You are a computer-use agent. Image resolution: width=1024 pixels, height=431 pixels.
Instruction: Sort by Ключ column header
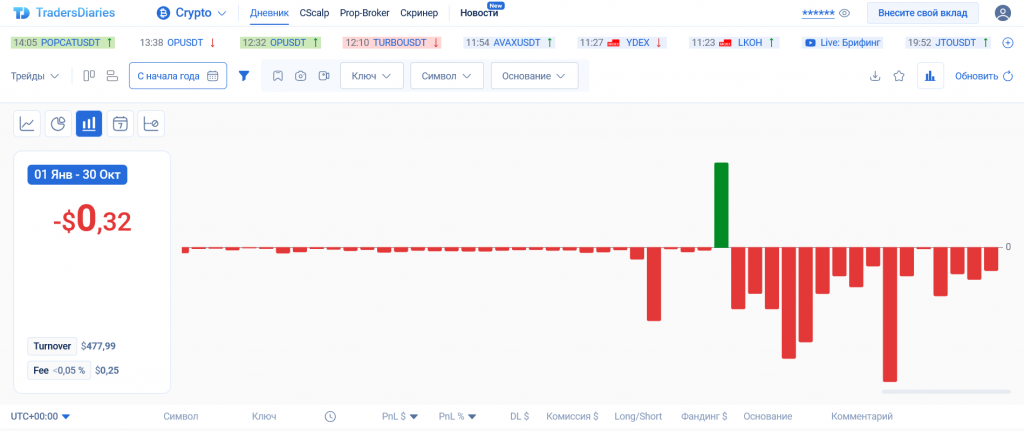click(x=264, y=416)
